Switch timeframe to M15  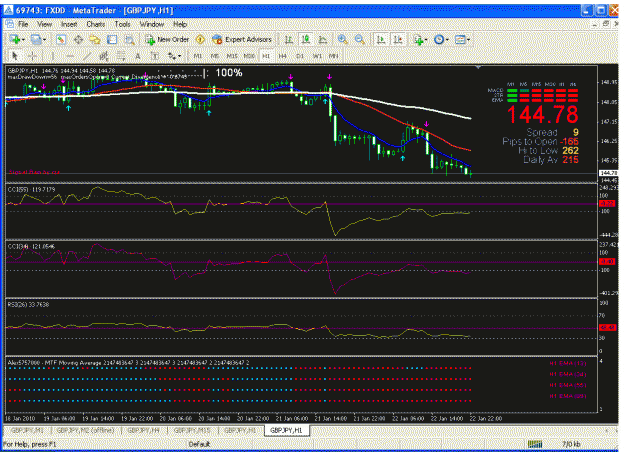[x=232, y=56]
